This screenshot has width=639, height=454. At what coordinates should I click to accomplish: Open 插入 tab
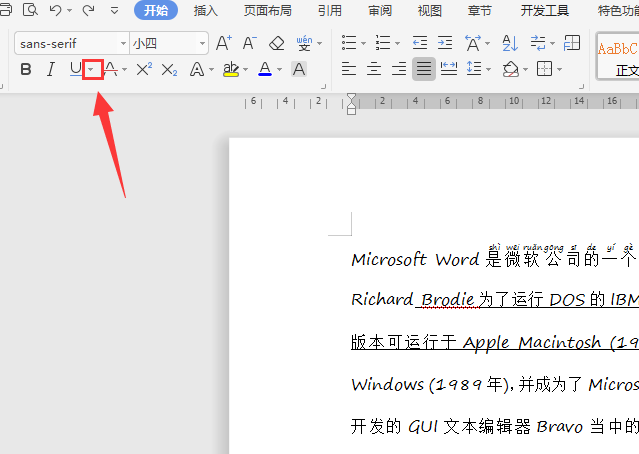pyautogui.click(x=206, y=10)
